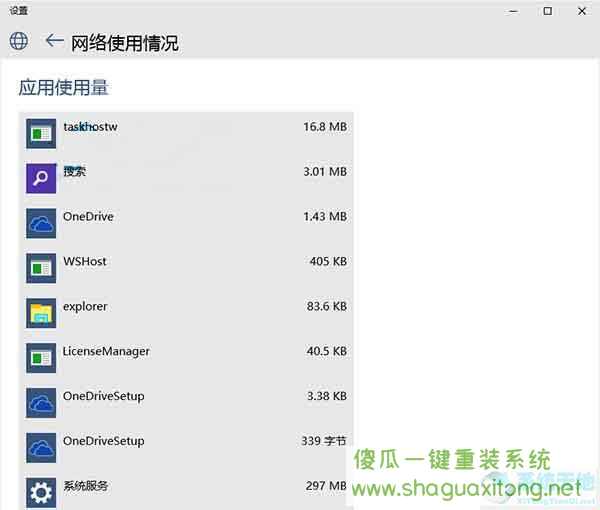600x510 pixels.
Task: Select OneDriveSetup name in 3.38 KB row
Action: (104, 396)
